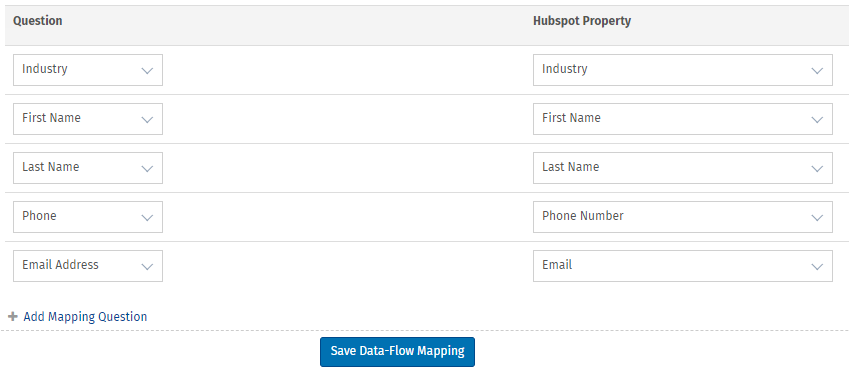Viewport: 849px width, 376px height.
Task: Open the Last Name Hubspot property dropdown
Action: [683, 168]
